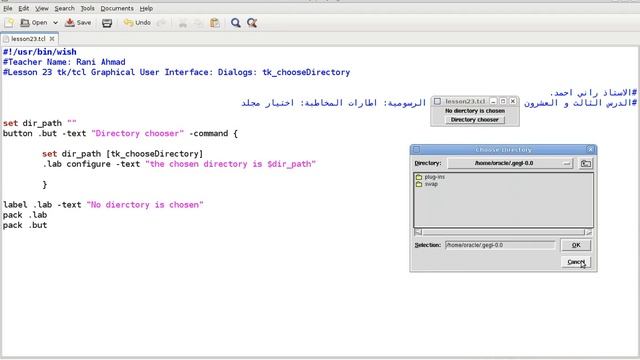The height and width of the screenshot is (360, 640).
Task: Print the document using the printer icon
Action: click(107, 23)
